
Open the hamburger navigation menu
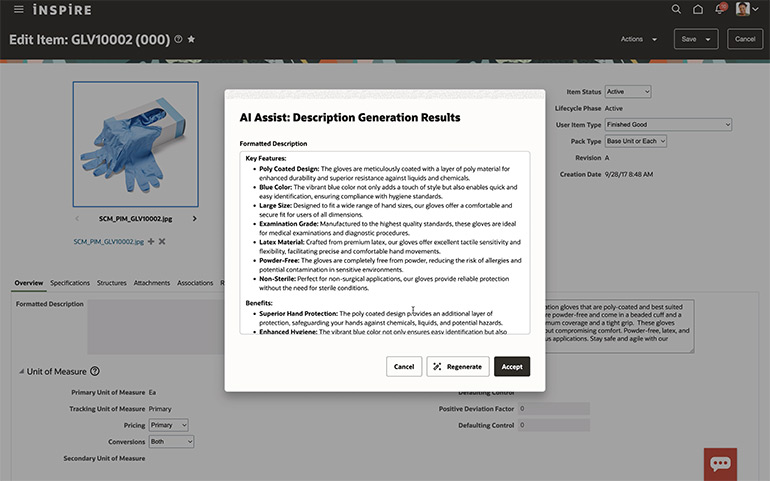coord(19,9)
